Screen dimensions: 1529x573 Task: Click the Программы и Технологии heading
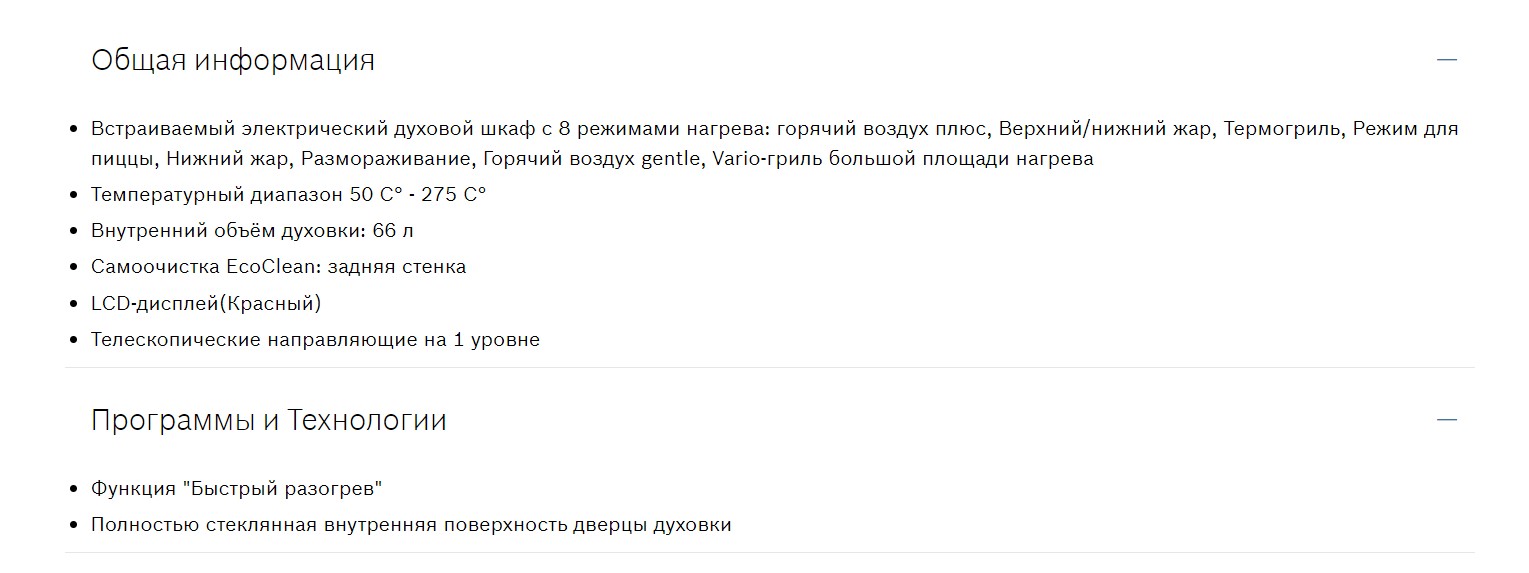[268, 420]
